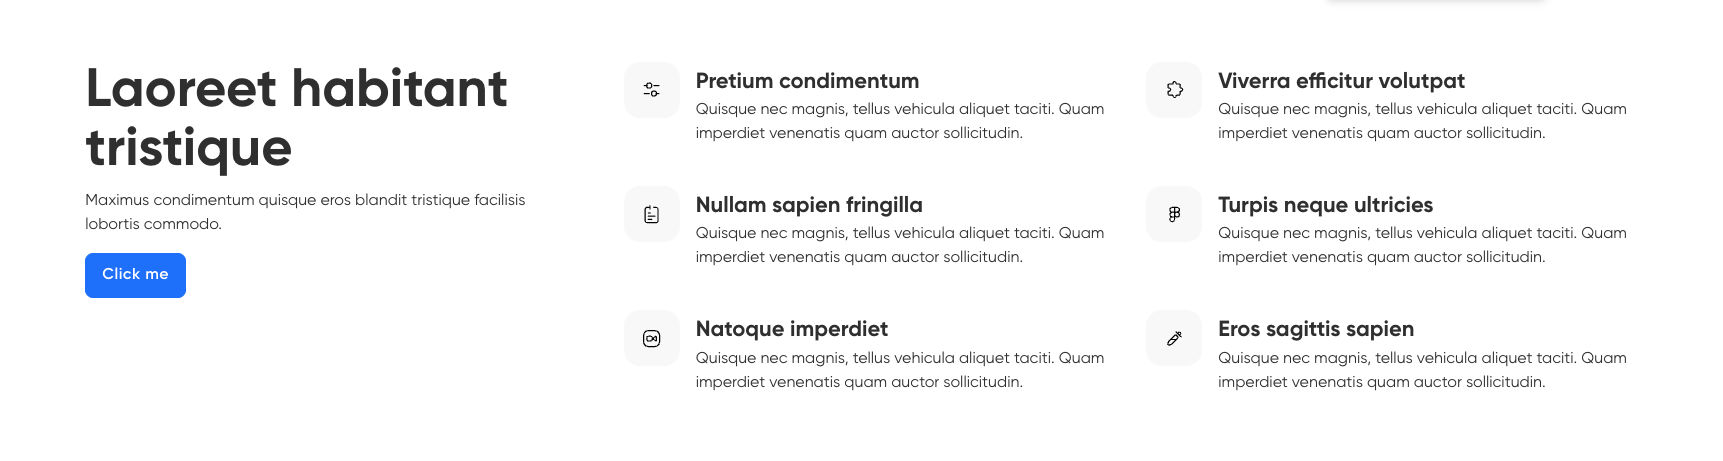Click the Laoreet habitant tristique main heading
Image resolution: width=1723 pixels, height=461 pixels.
click(296, 117)
